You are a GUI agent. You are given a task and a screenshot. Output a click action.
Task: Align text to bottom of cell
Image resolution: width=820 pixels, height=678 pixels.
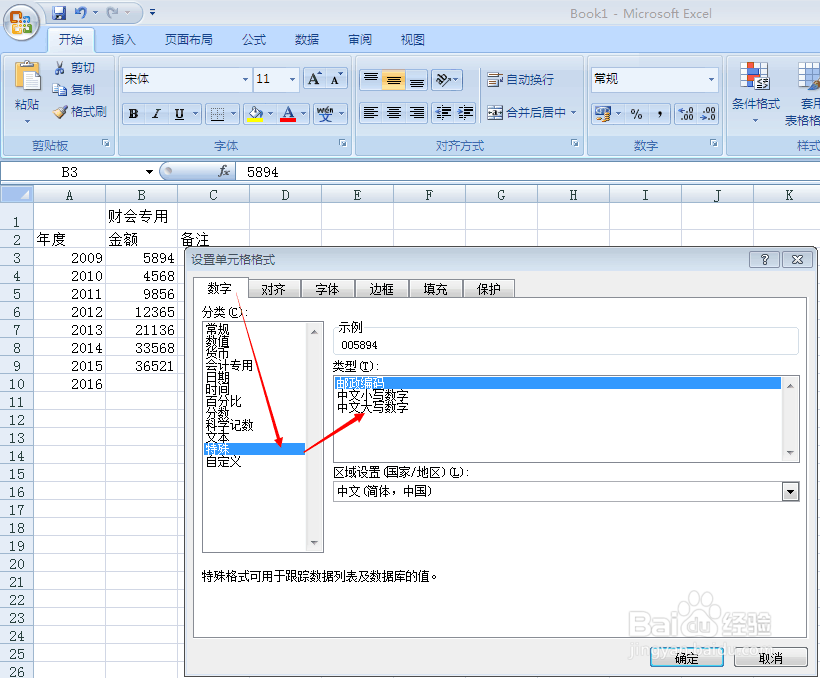tap(417, 80)
